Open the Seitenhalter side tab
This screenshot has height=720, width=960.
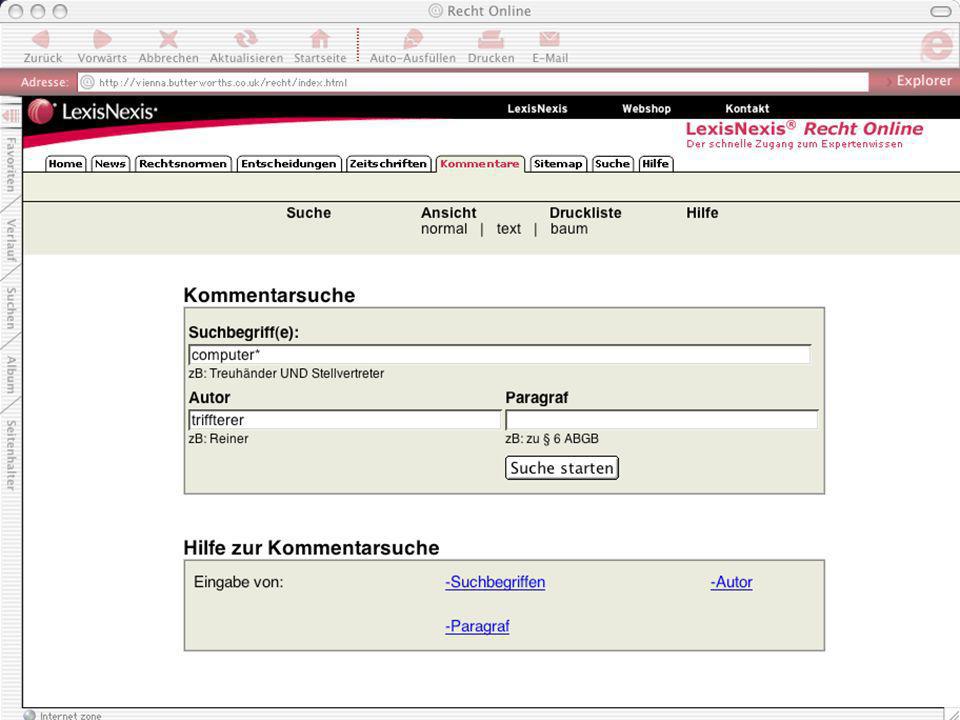(x=10, y=454)
